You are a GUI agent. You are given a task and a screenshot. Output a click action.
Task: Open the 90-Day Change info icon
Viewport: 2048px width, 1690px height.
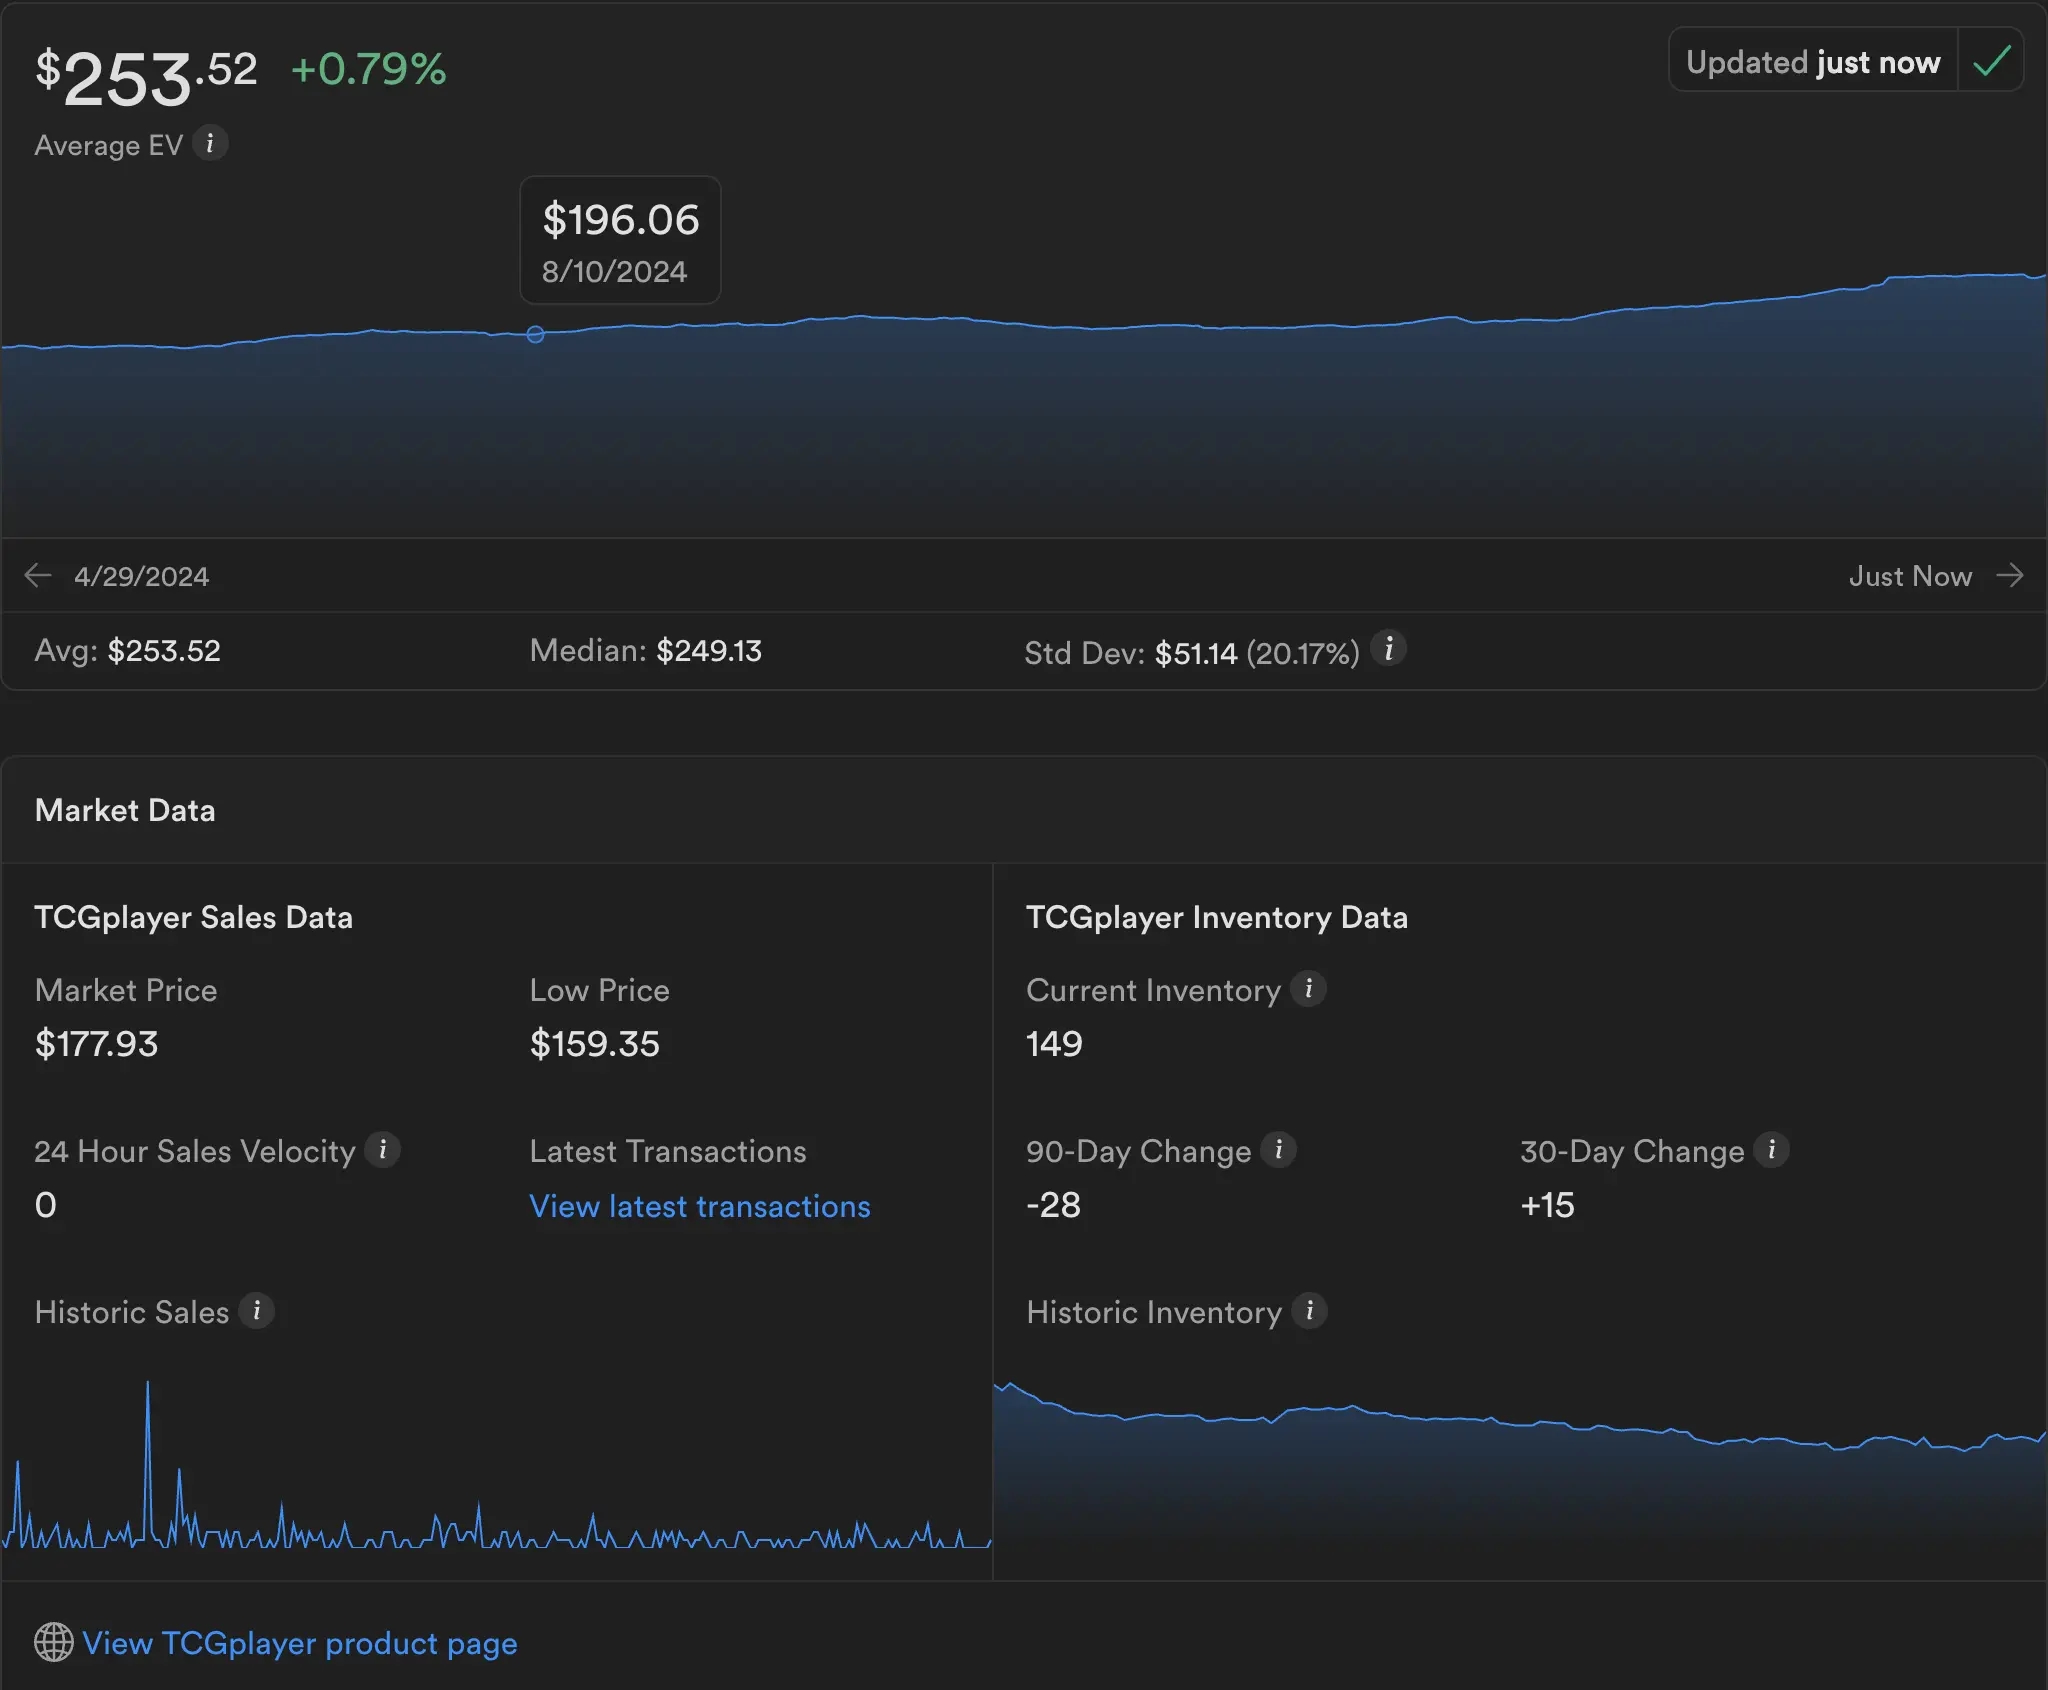pyautogui.click(x=1278, y=1150)
